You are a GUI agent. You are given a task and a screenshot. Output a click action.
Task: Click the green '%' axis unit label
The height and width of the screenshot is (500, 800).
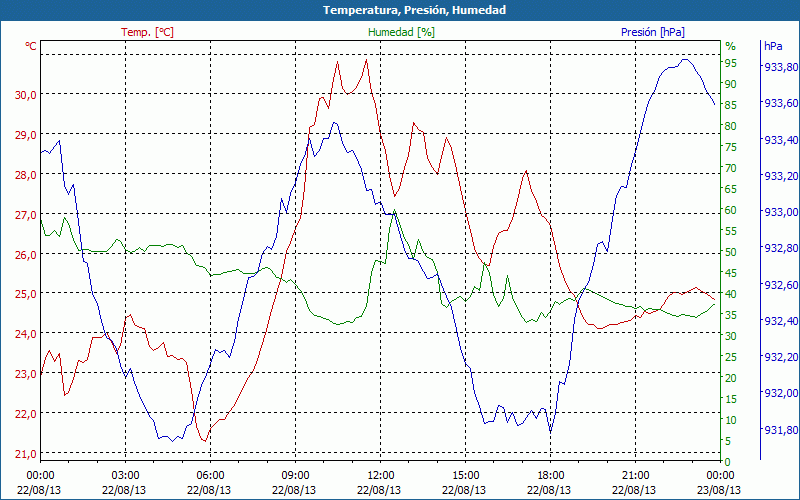click(731, 46)
